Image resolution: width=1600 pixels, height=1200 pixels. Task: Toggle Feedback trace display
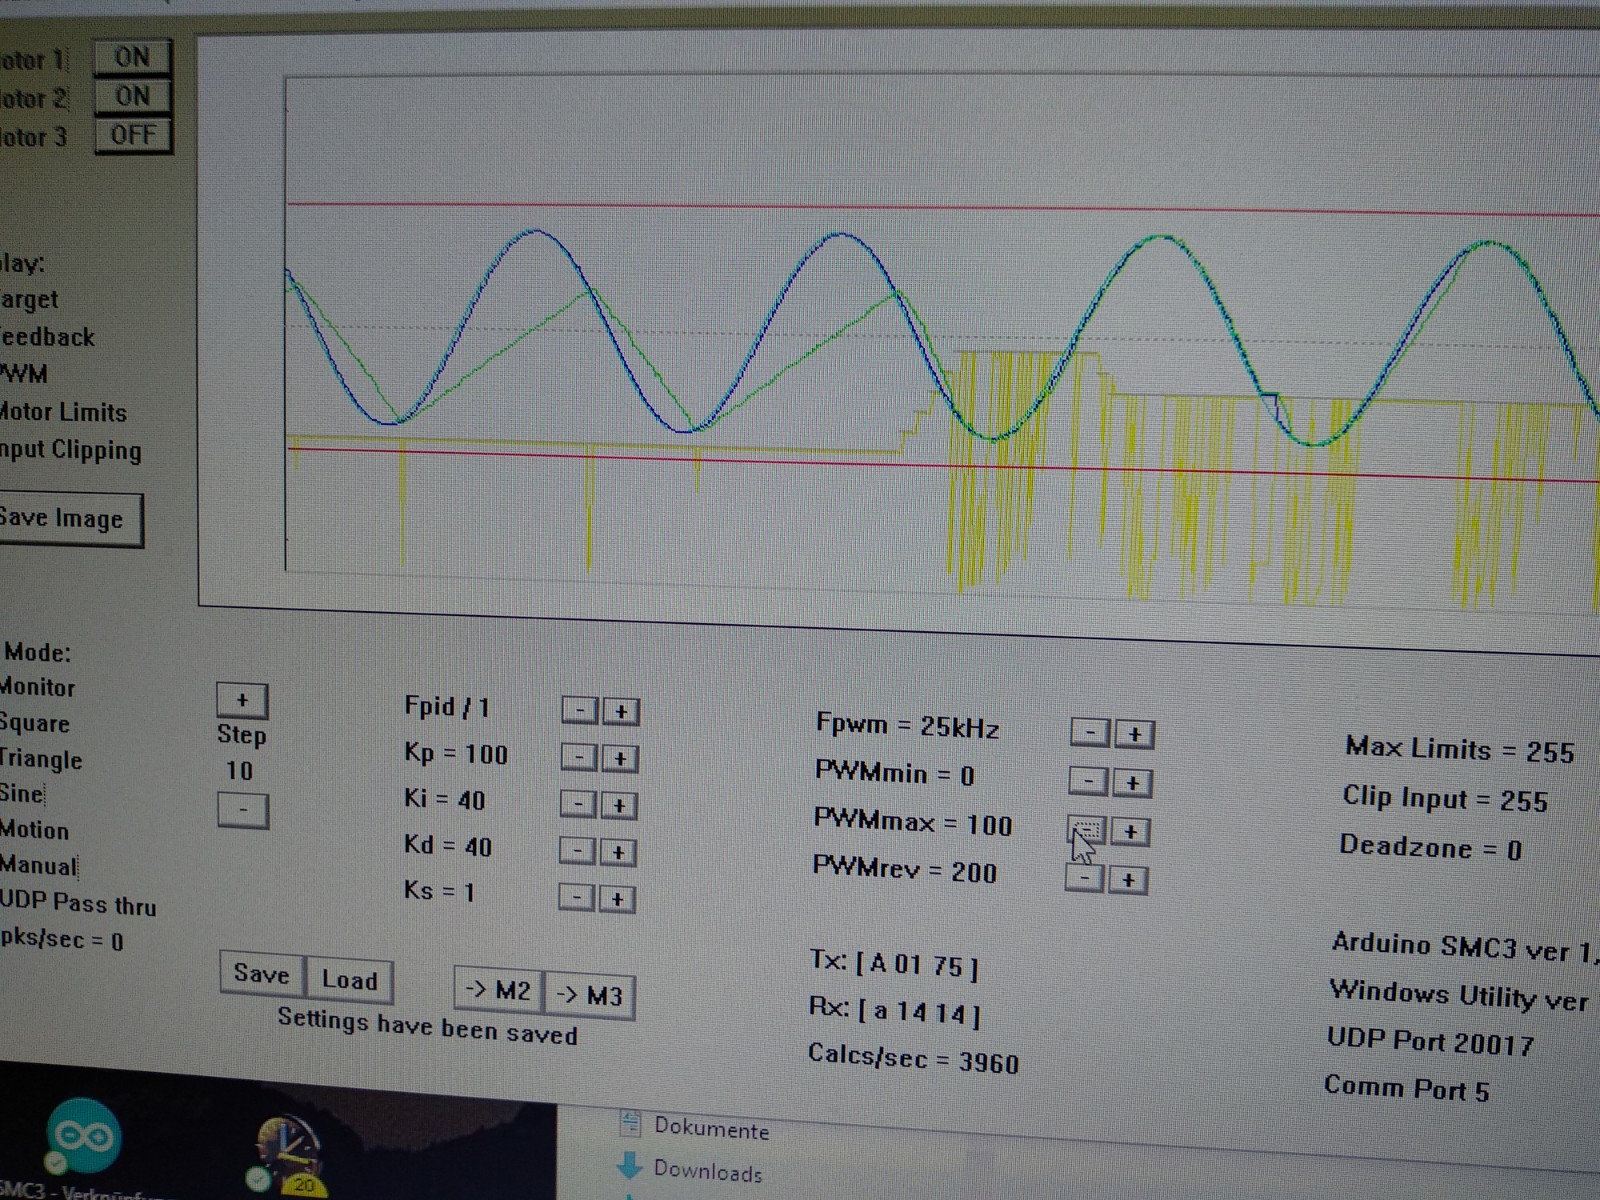47,337
